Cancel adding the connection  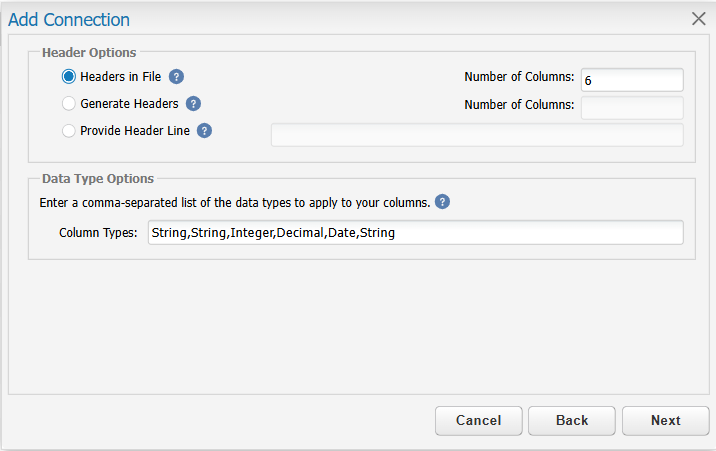pyautogui.click(x=479, y=420)
